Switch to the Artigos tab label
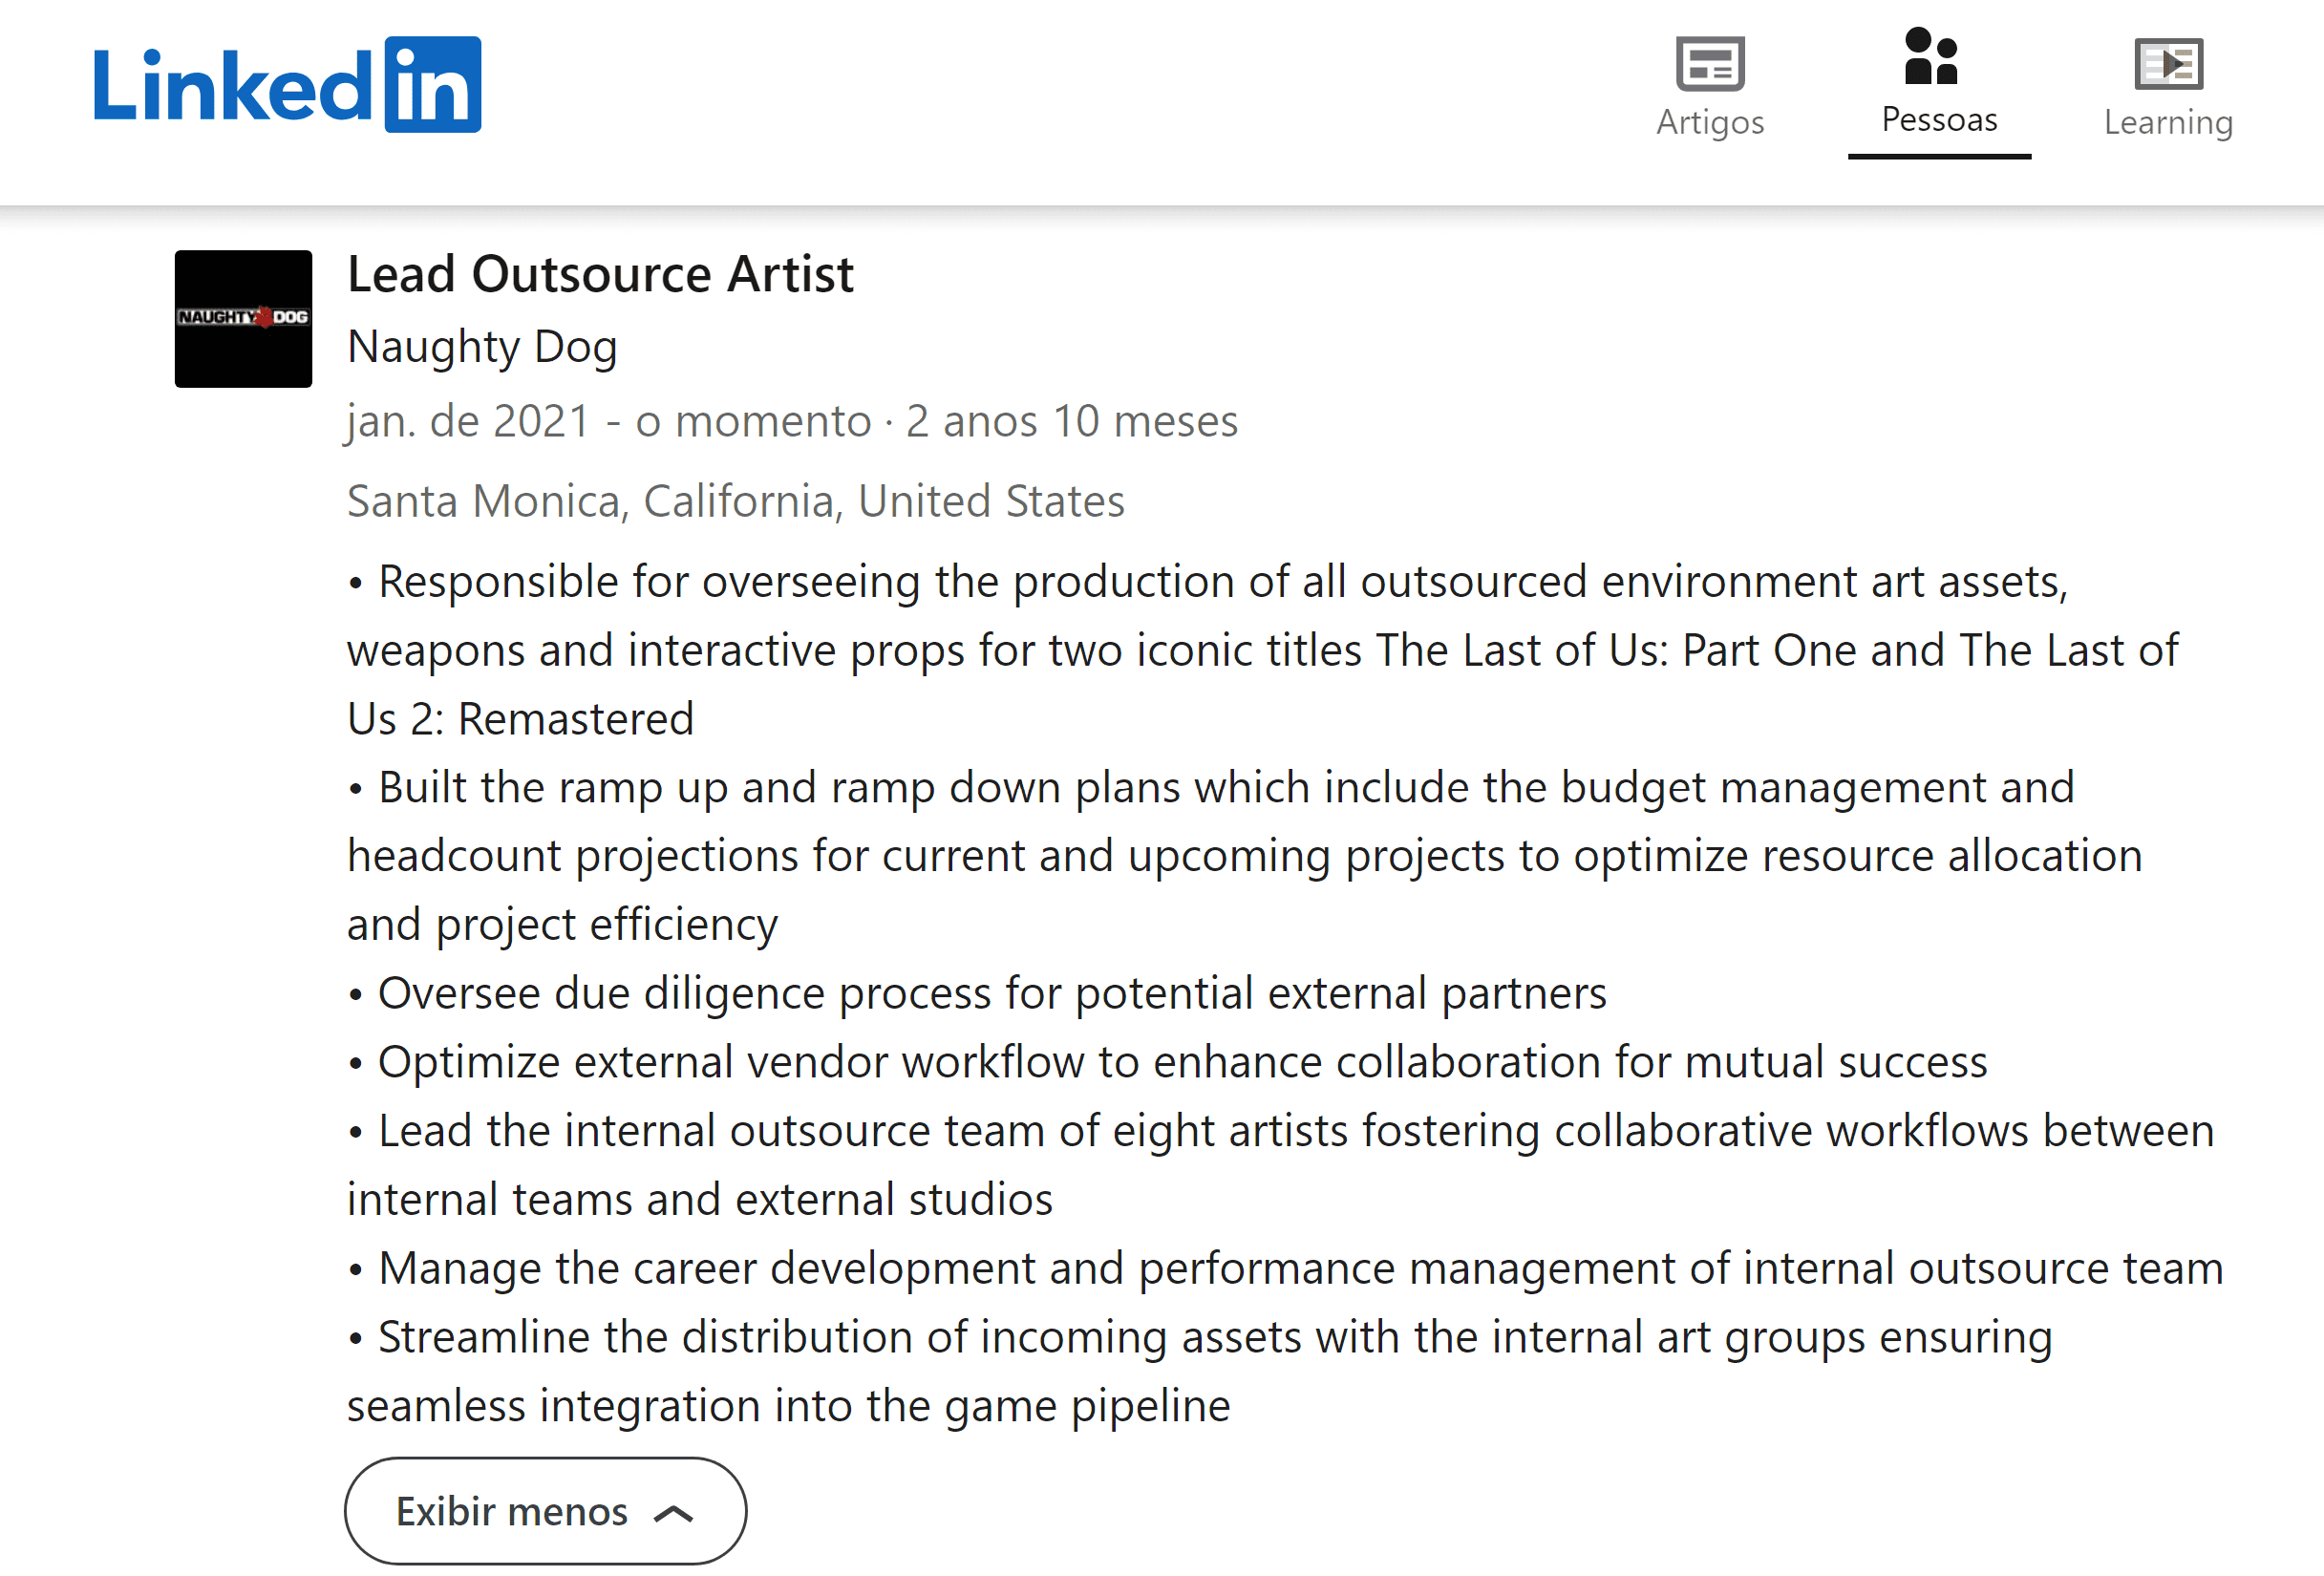Viewport: 2324px width, 1576px height. pos(1709,122)
